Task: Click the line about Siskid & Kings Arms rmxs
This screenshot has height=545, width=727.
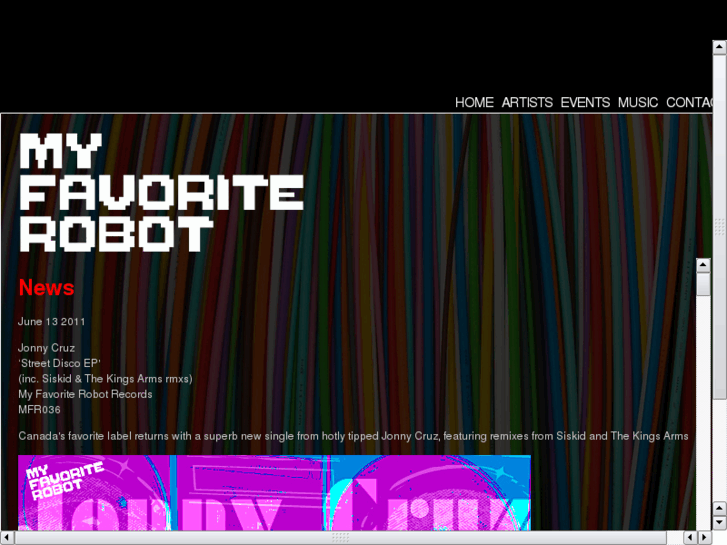Action: pos(105,378)
